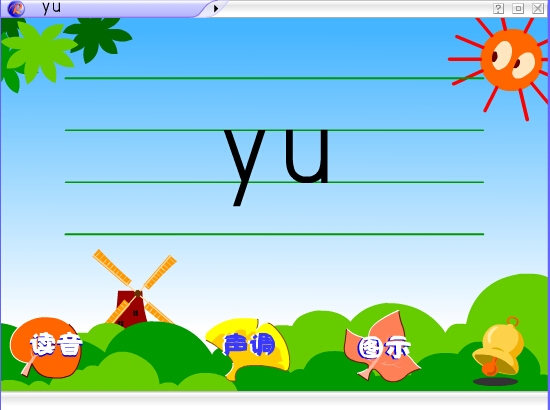Image resolution: width=550 pixels, height=410 pixels.
Task: Click the 读音 orange leaf button
Action: click(x=46, y=347)
